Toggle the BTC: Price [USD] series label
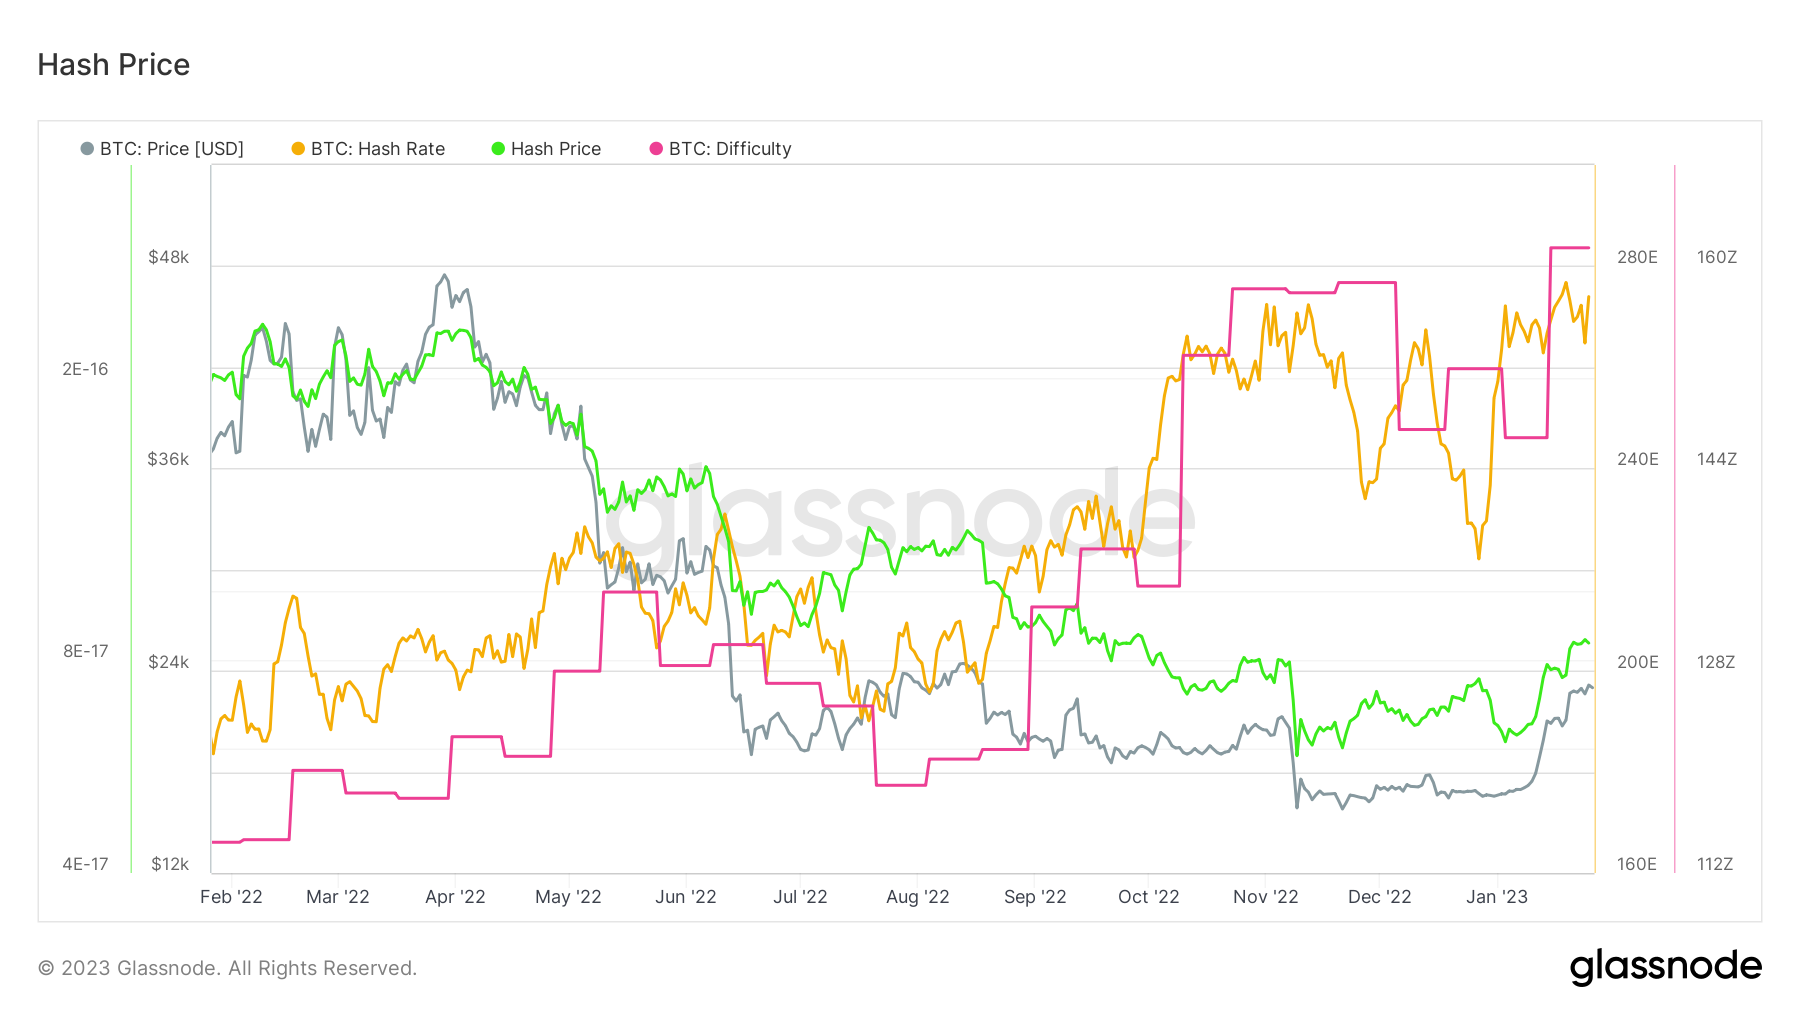Viewport: 1800px width, 1013px height. [x=172, y=149]
